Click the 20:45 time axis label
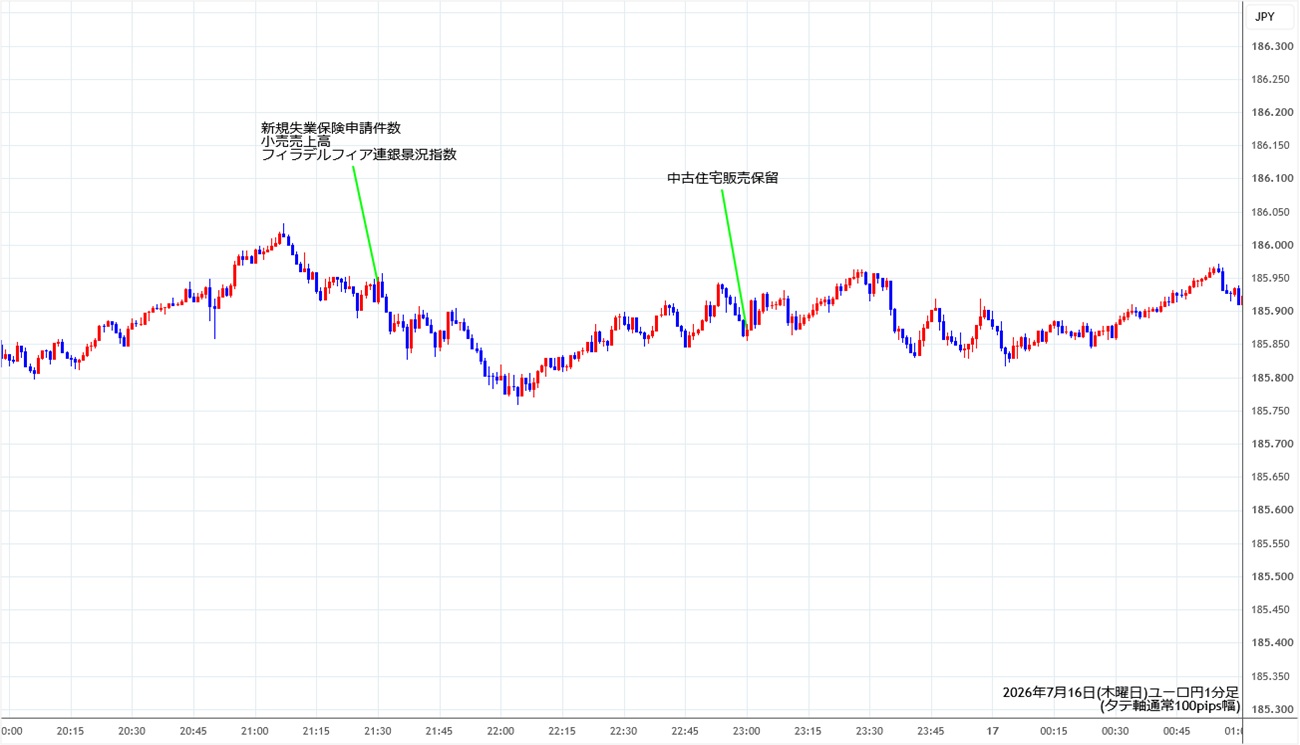 point(194,731)
